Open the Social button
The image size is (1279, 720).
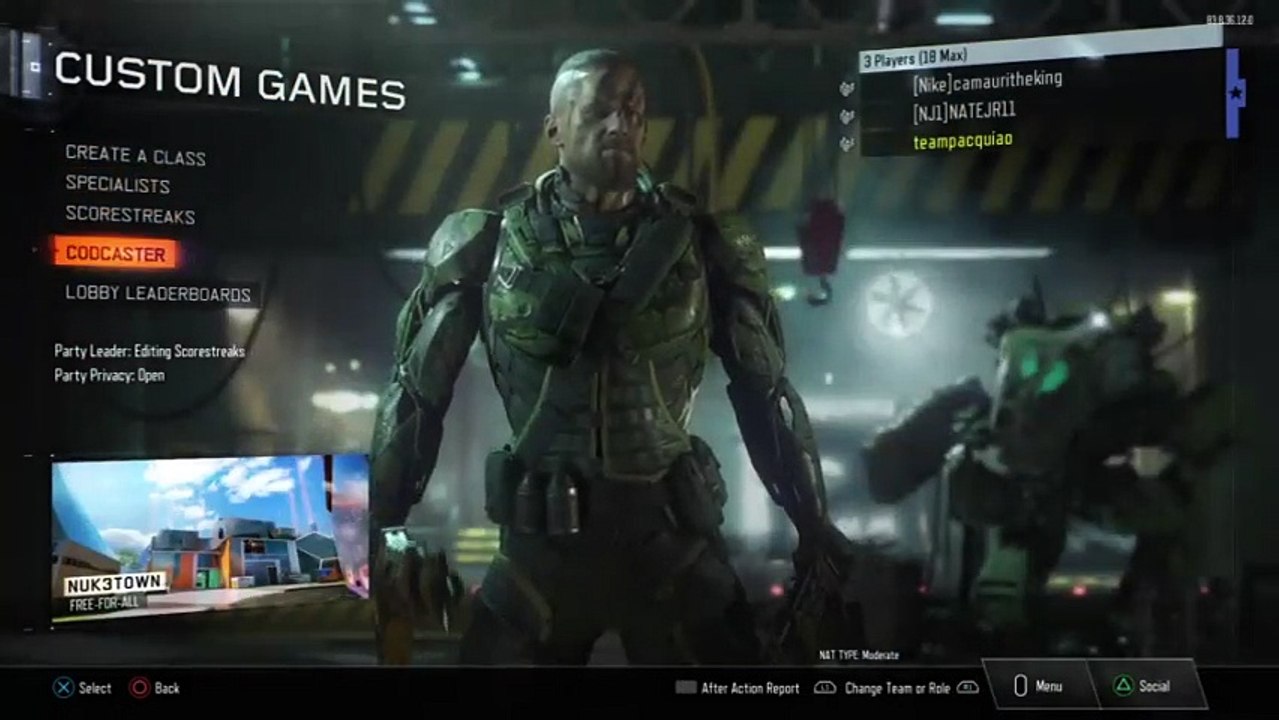(1148, 686)
